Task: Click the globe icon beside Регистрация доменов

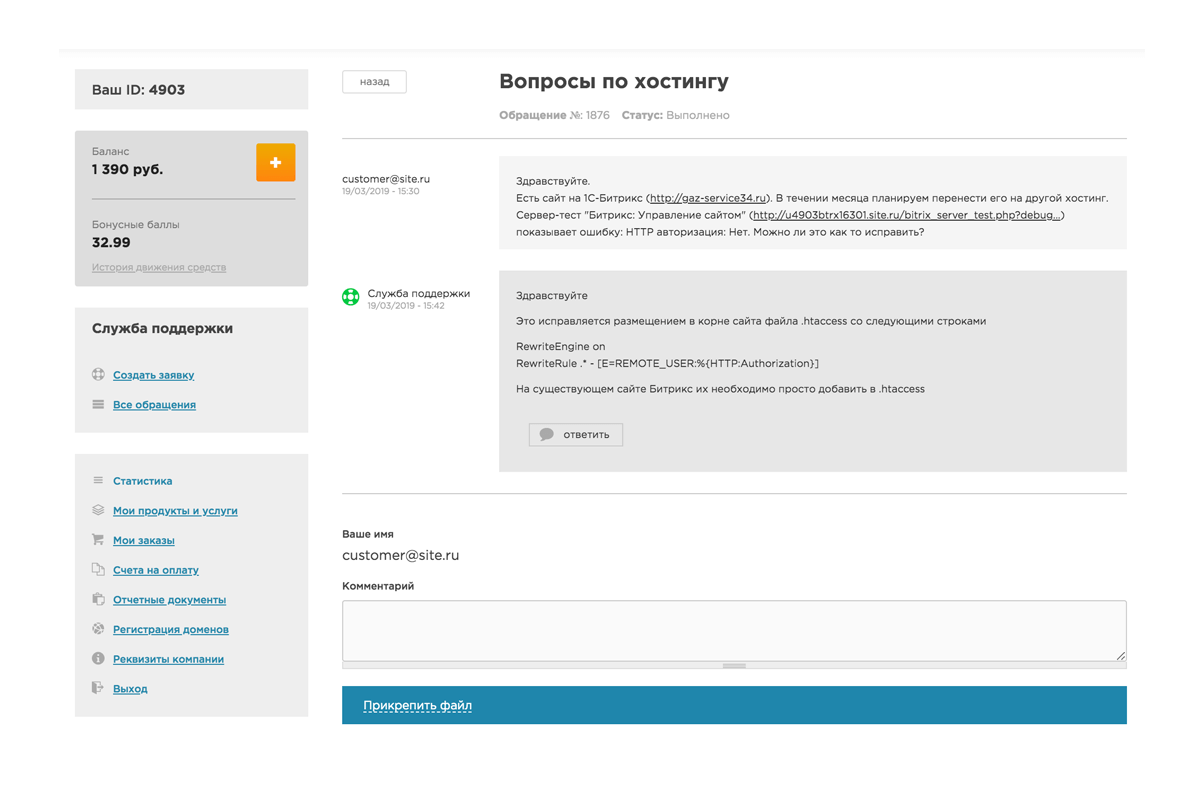Action: pos(98,629)
